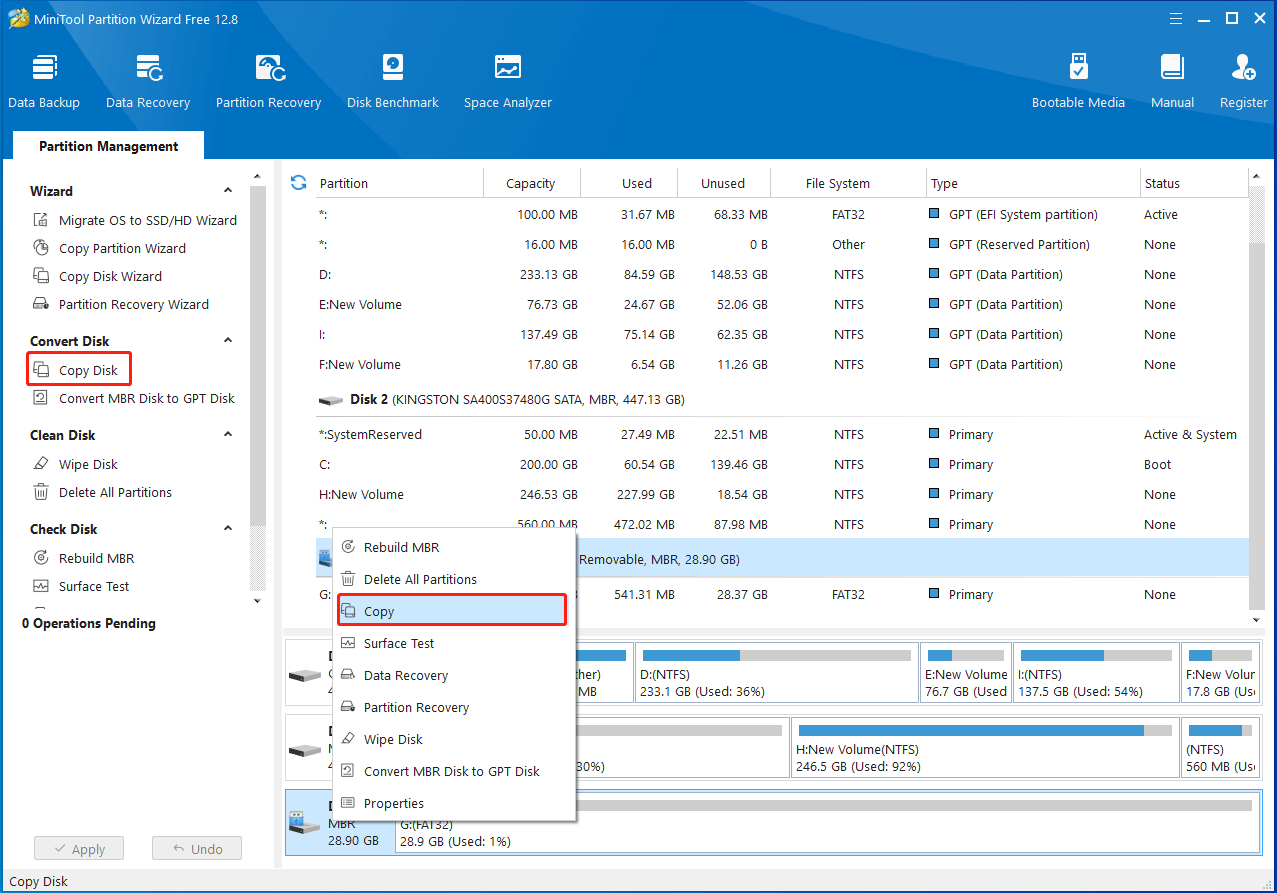Open the Manual
Screen dimensions: 1277x893
pos(1172,80)
